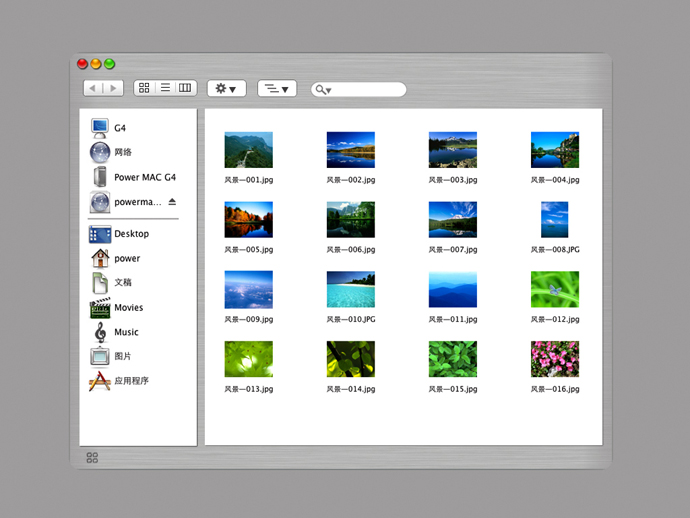The height and width of the screenshot is (518, 690).
Task: Click the file name 风景—012.jpg
Action: 555,319
